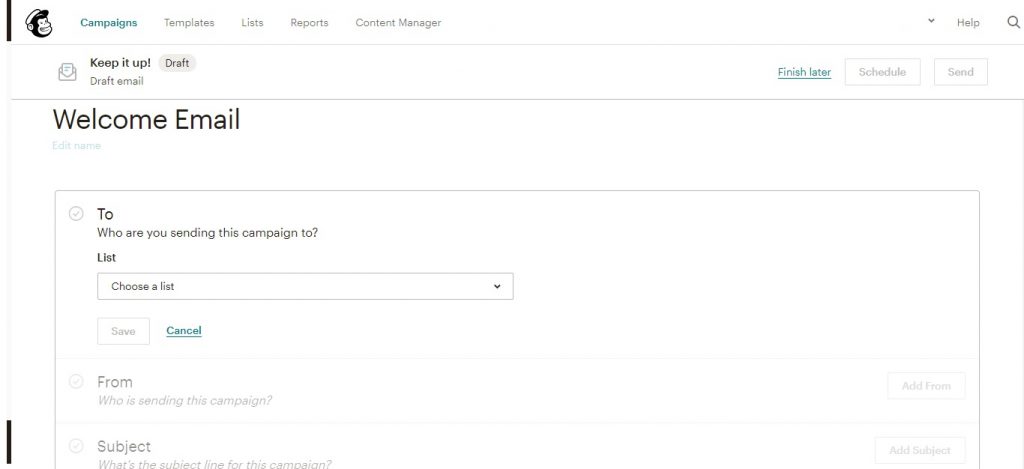Screen dimensions: 1024x469
Task: Open the Reports section
Action: pyautogui.click(x=310, y=23)
